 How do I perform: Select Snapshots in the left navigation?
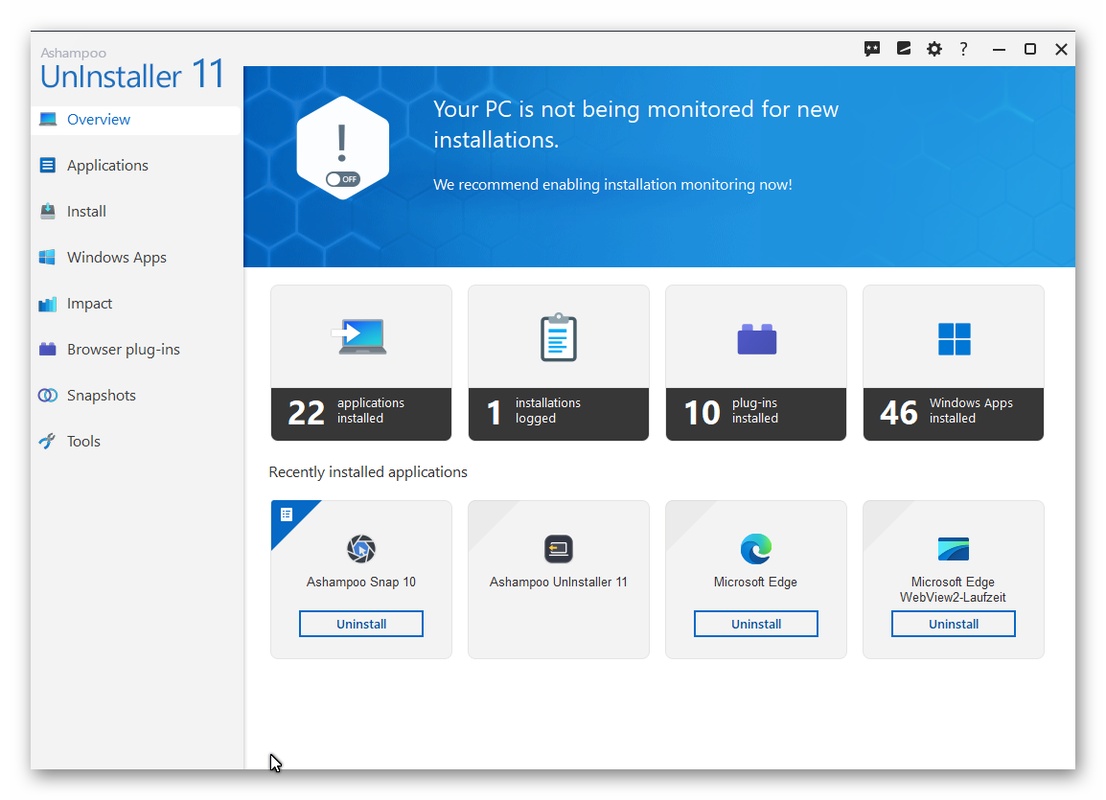[101, 396]
